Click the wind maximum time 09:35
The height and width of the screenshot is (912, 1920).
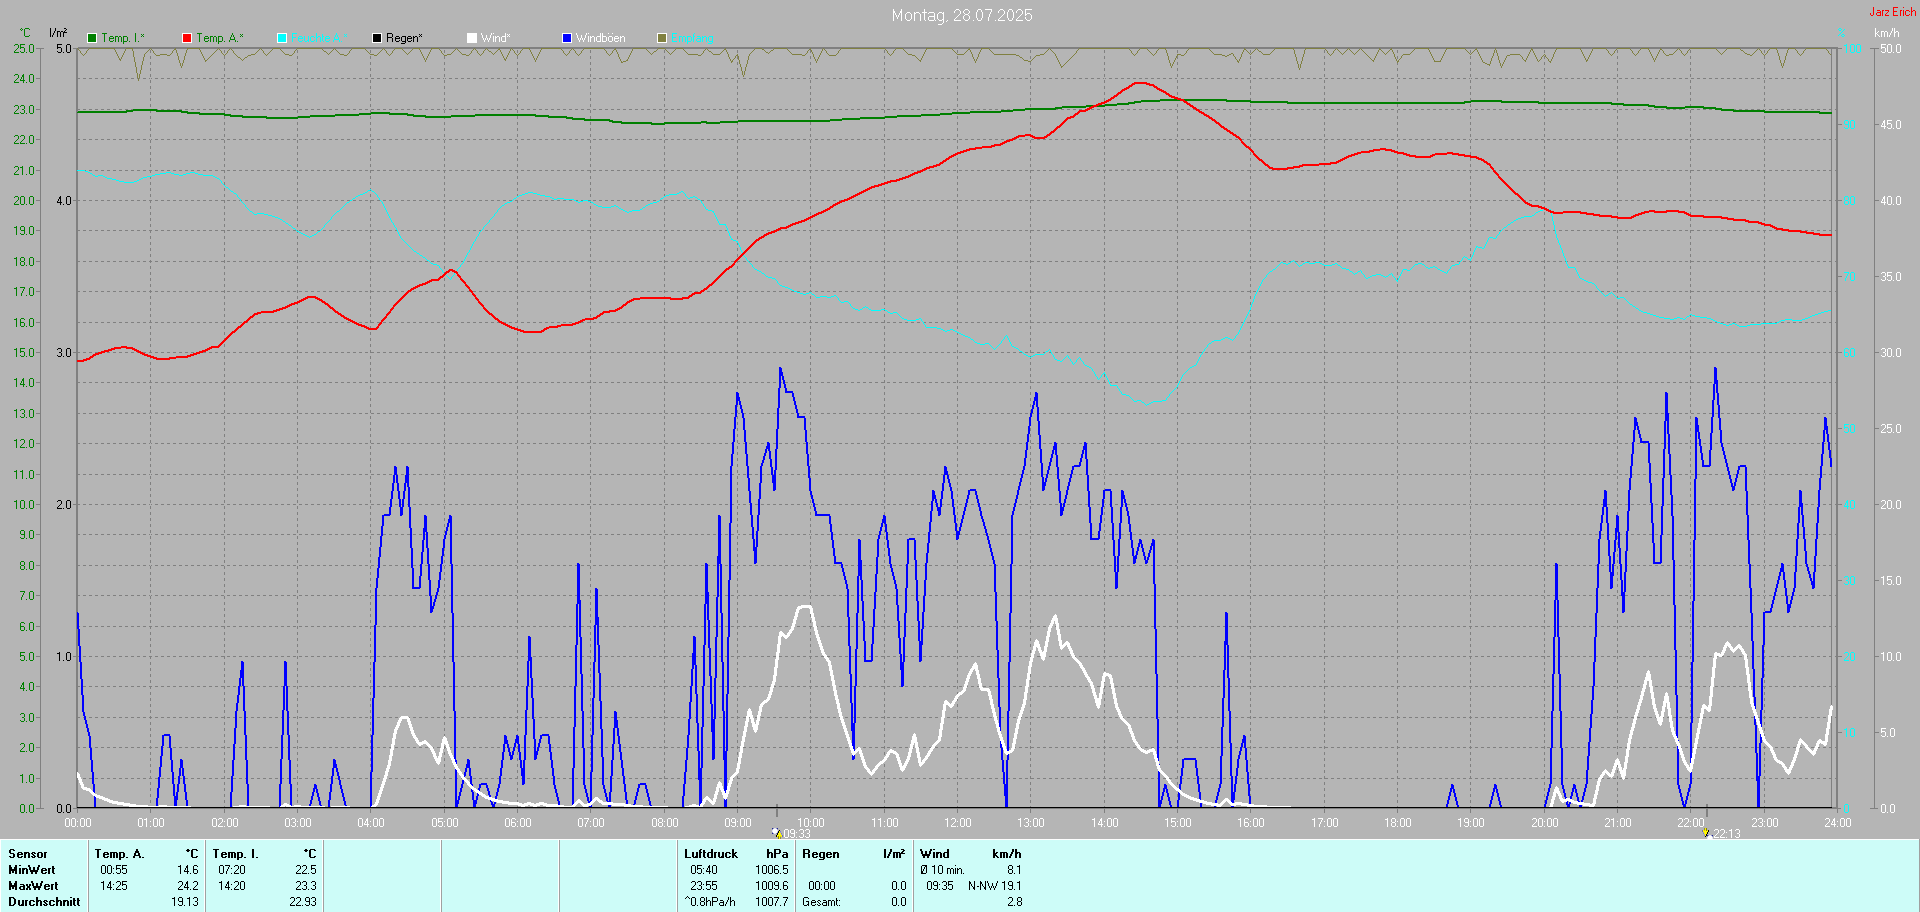[940, 886]
